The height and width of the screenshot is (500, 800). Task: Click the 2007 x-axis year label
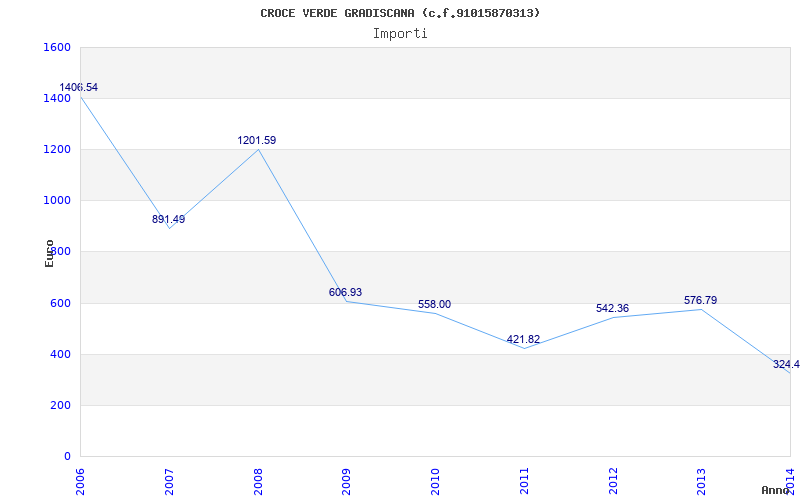(169, 480)
